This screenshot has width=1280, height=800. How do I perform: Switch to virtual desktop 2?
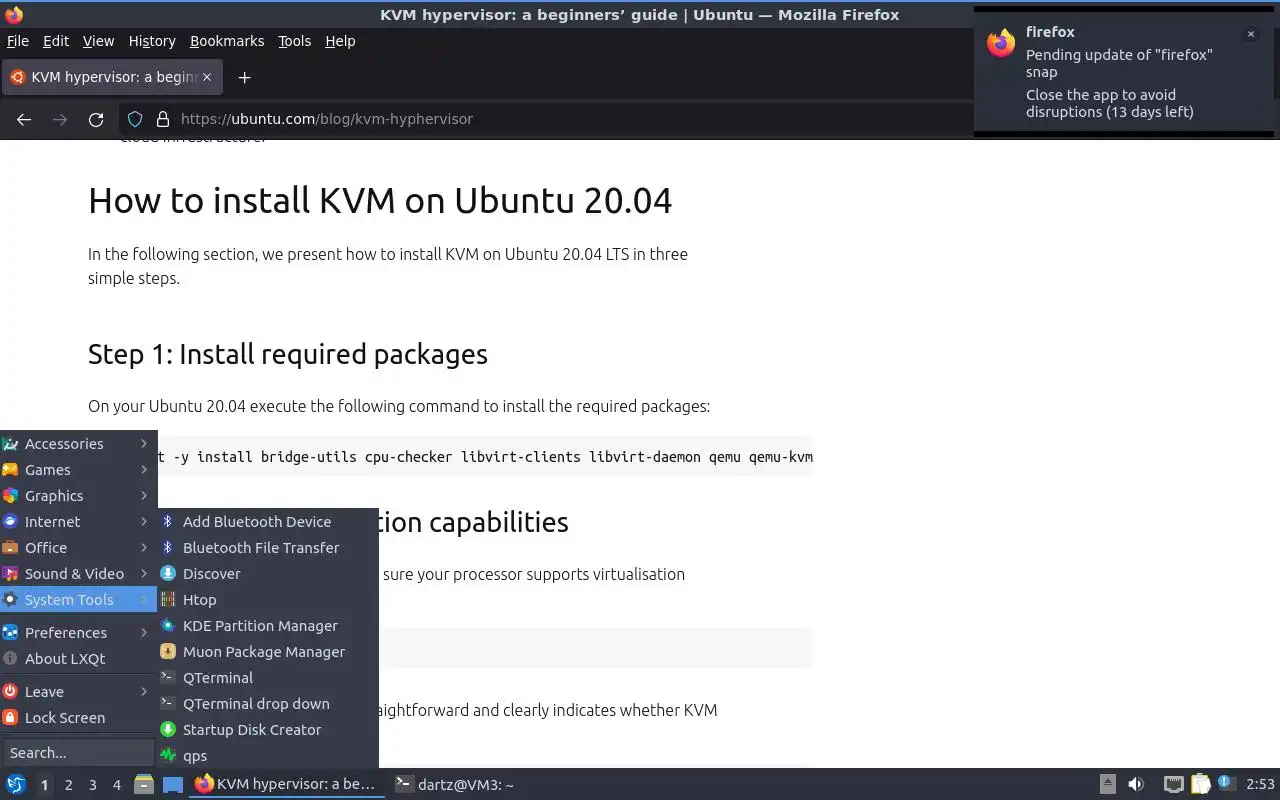click(x=68, y=785)
